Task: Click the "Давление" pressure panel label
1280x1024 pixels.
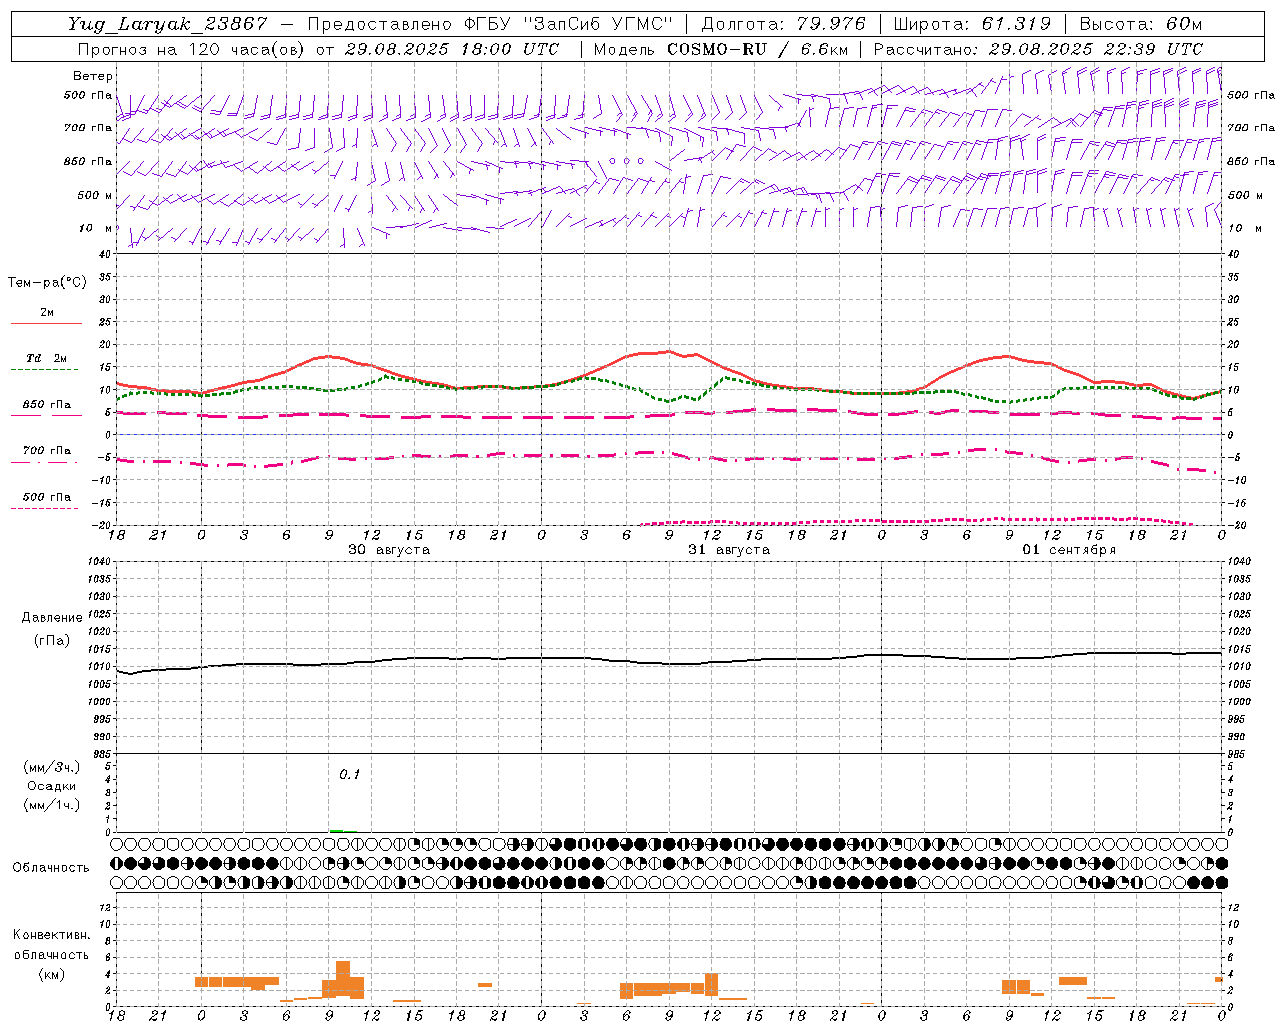Action: click(x=52, y=618)
